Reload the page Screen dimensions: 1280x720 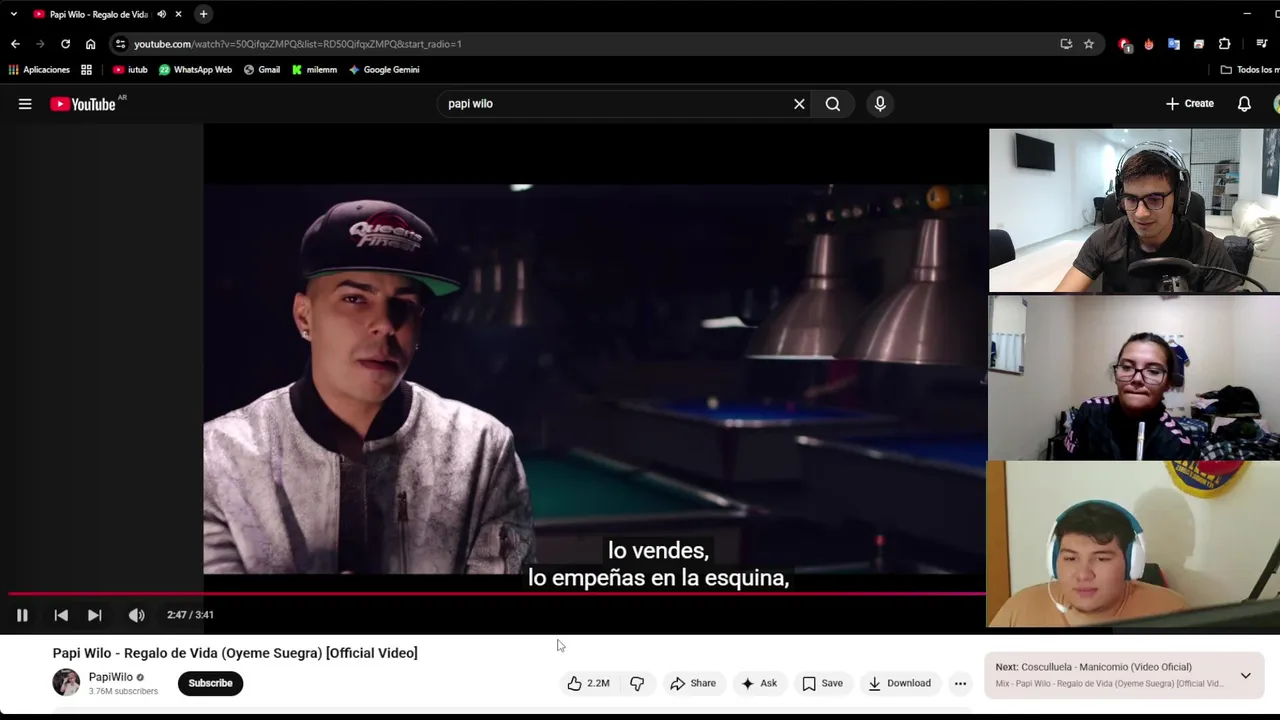click(x=65, y=44)
